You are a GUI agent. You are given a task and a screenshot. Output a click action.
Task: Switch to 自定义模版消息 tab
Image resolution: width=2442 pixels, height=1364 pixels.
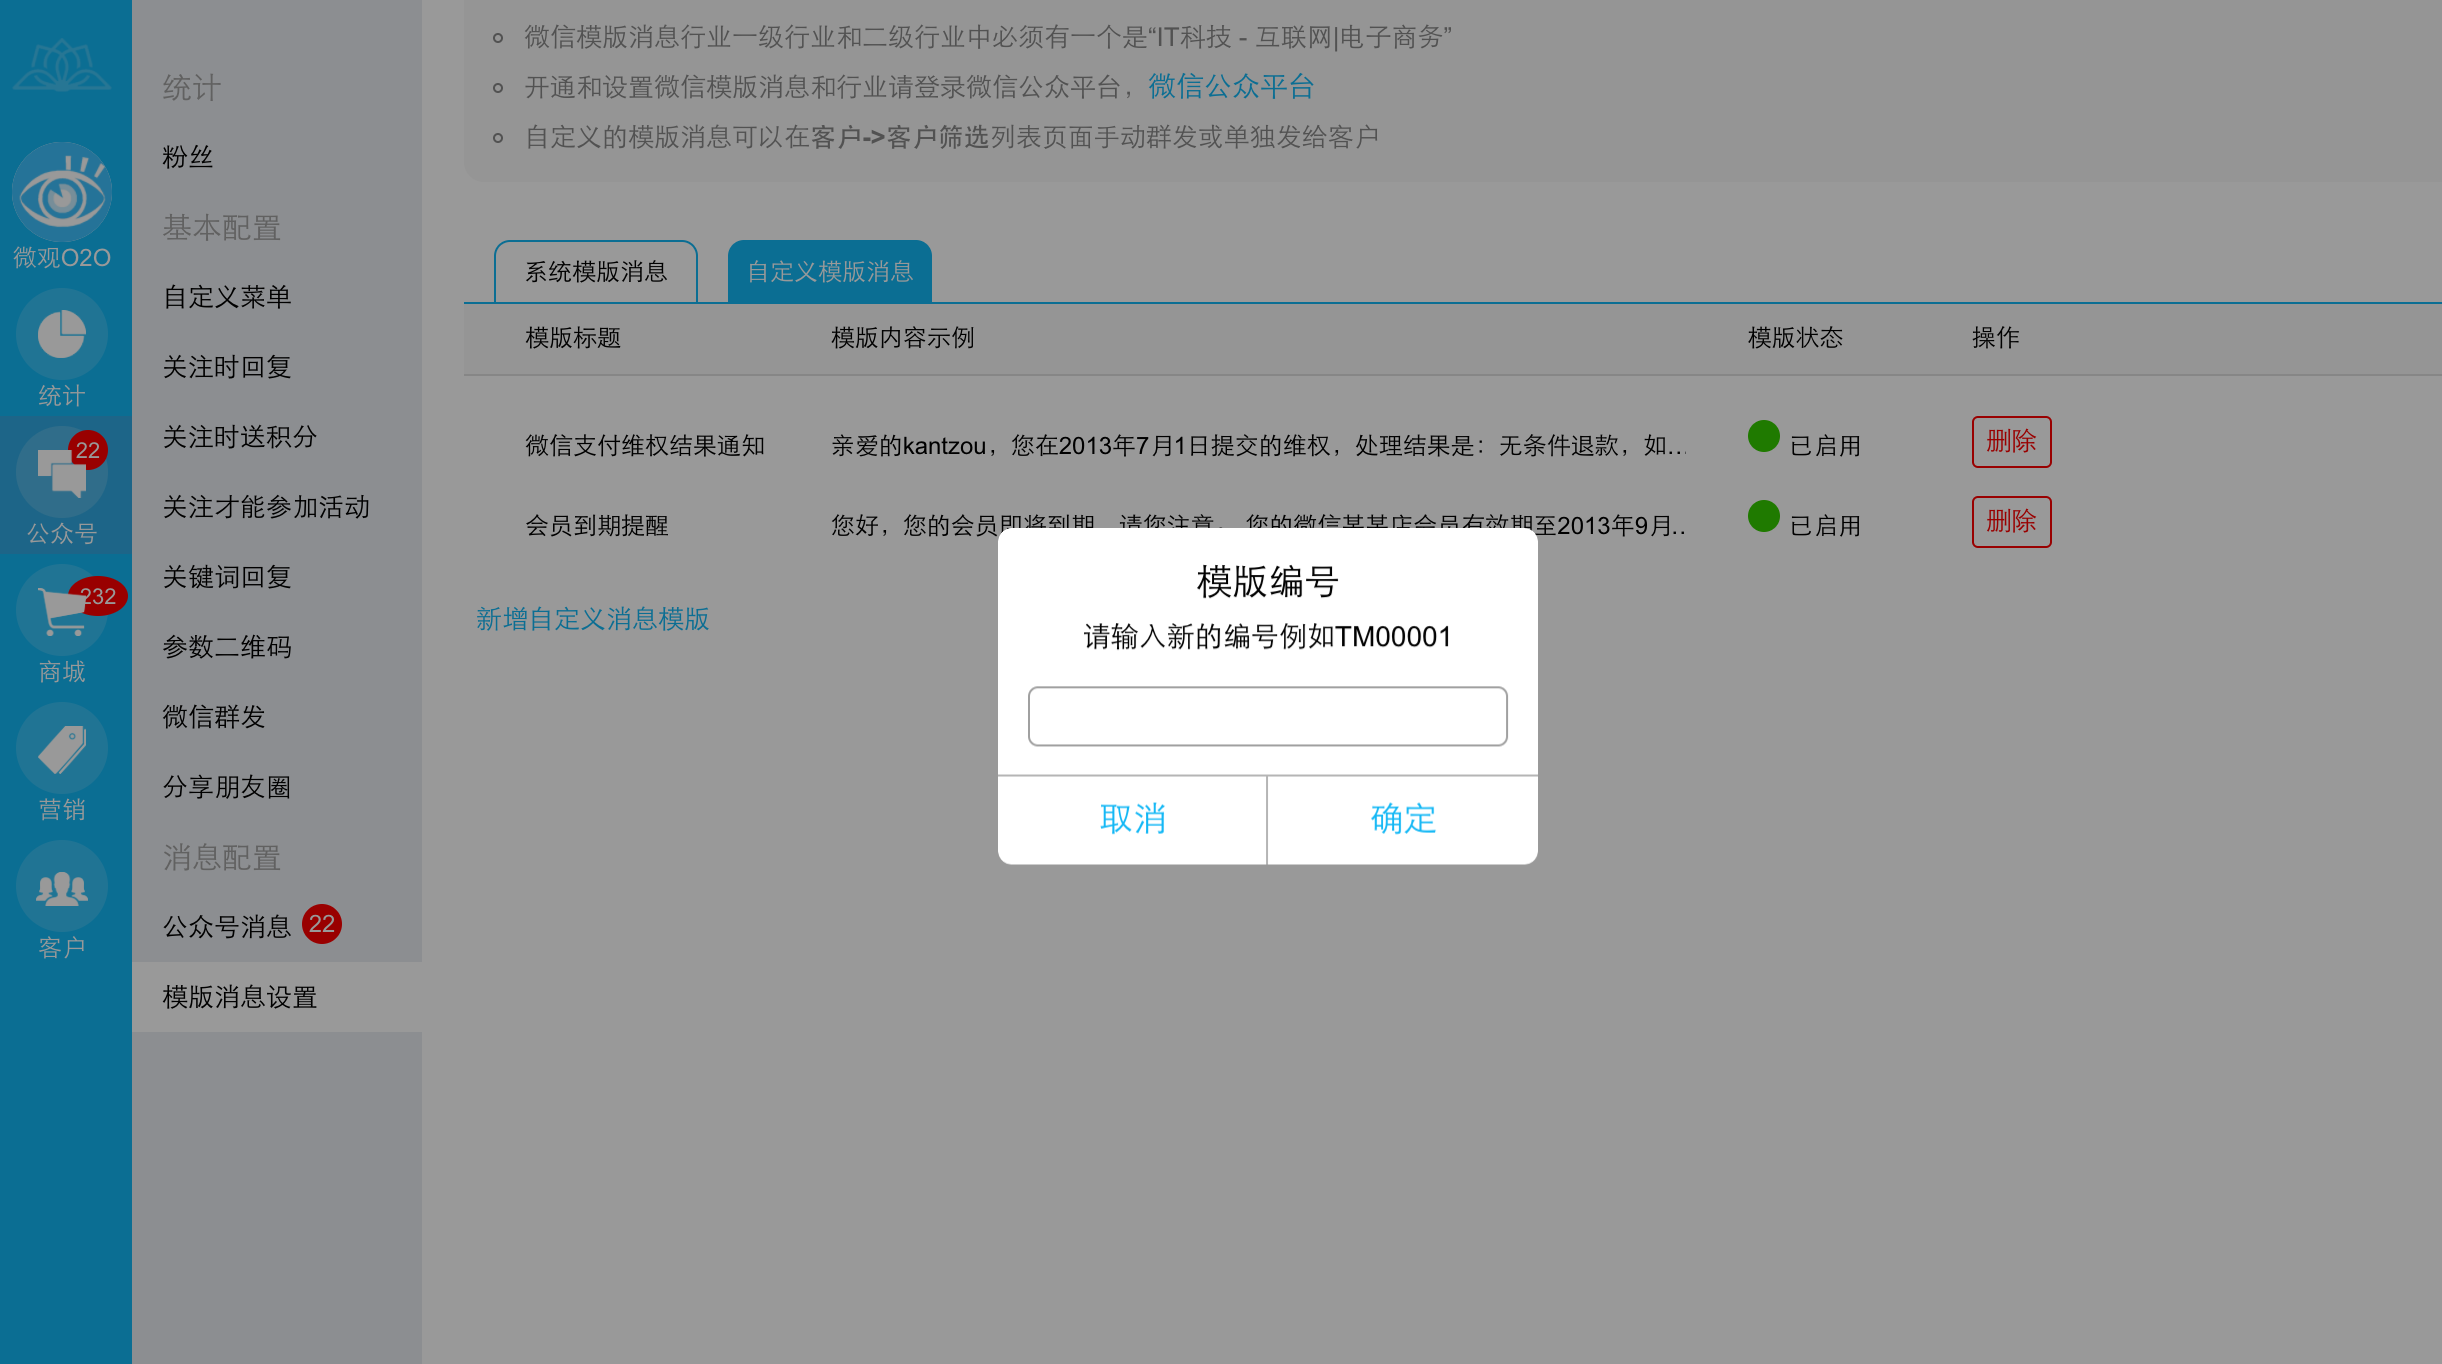(830, 272)
